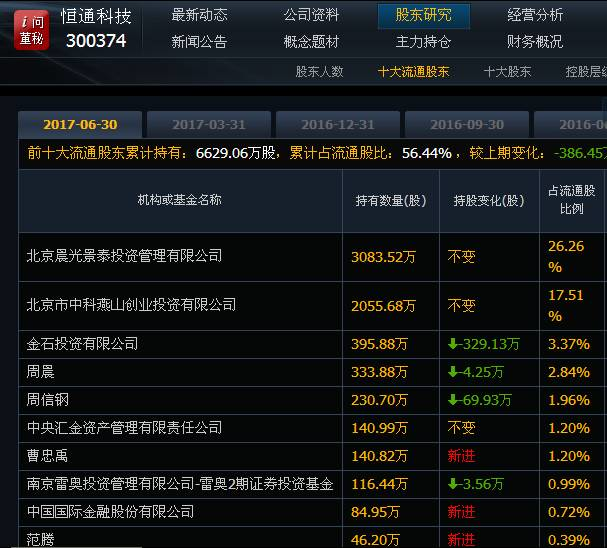The height and width of the screenshot is (548, 607).
Task: Click holding value 2055.68万
Action: tap(383, 306)
